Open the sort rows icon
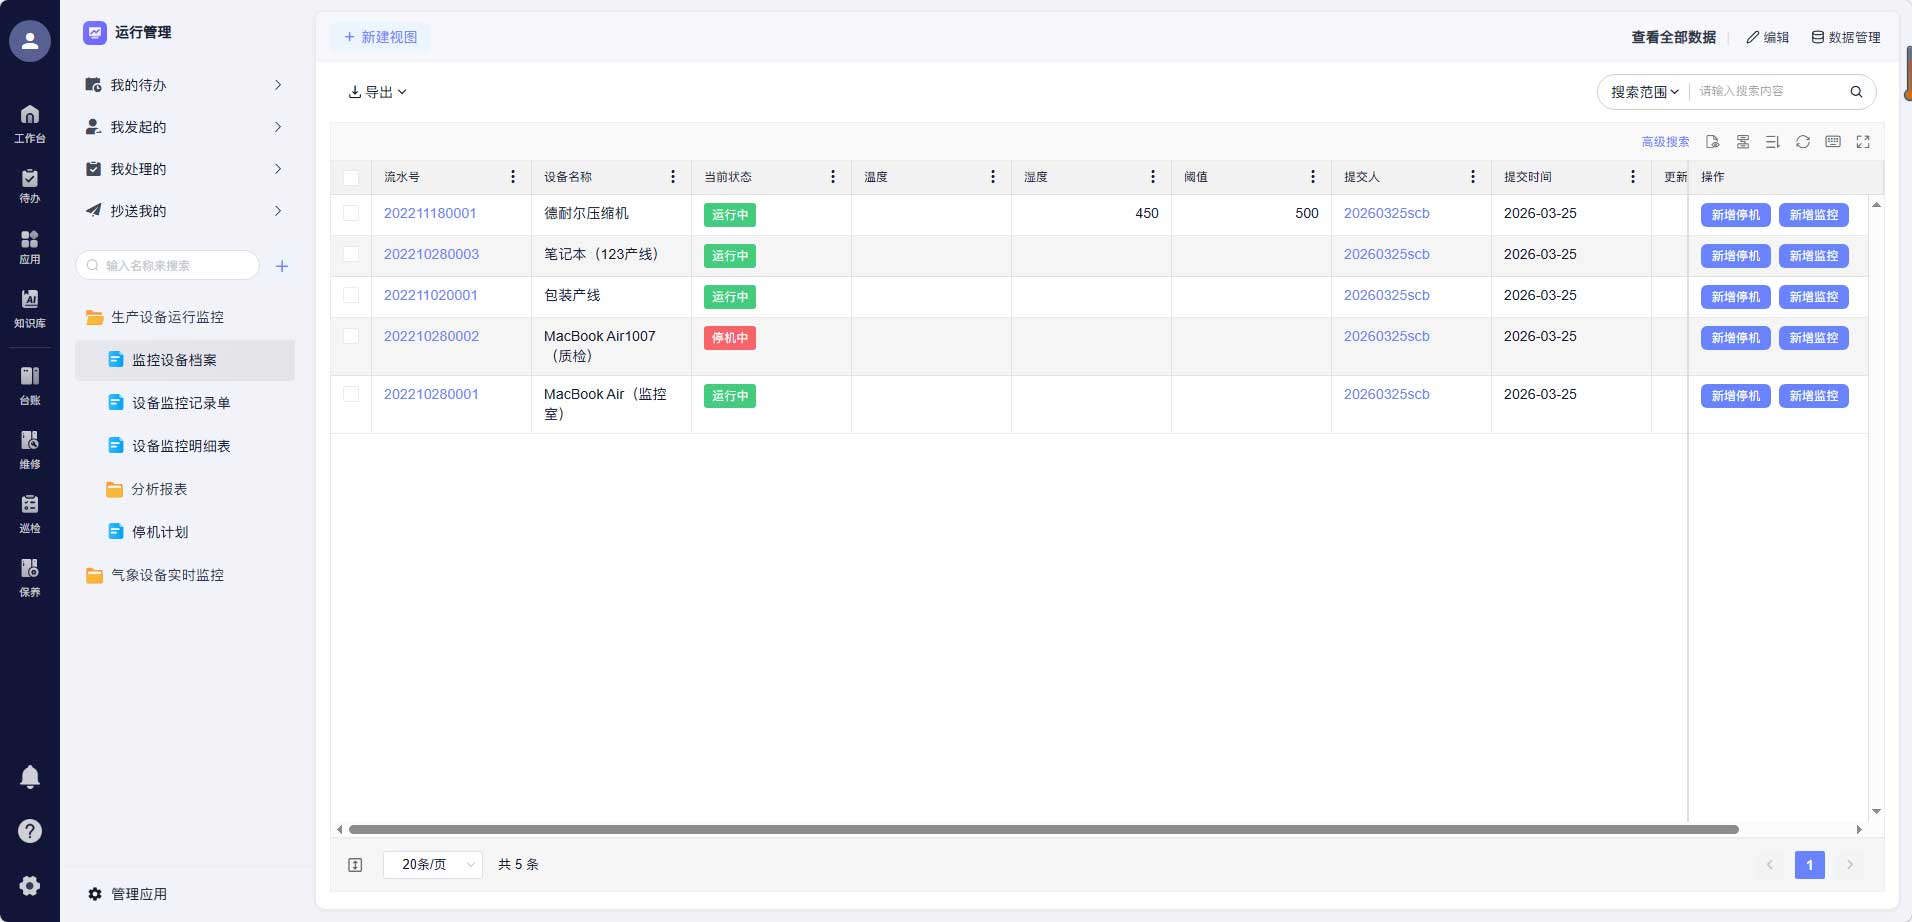The width and height of the screenshot is (1912, 922). click(1772, 142)
